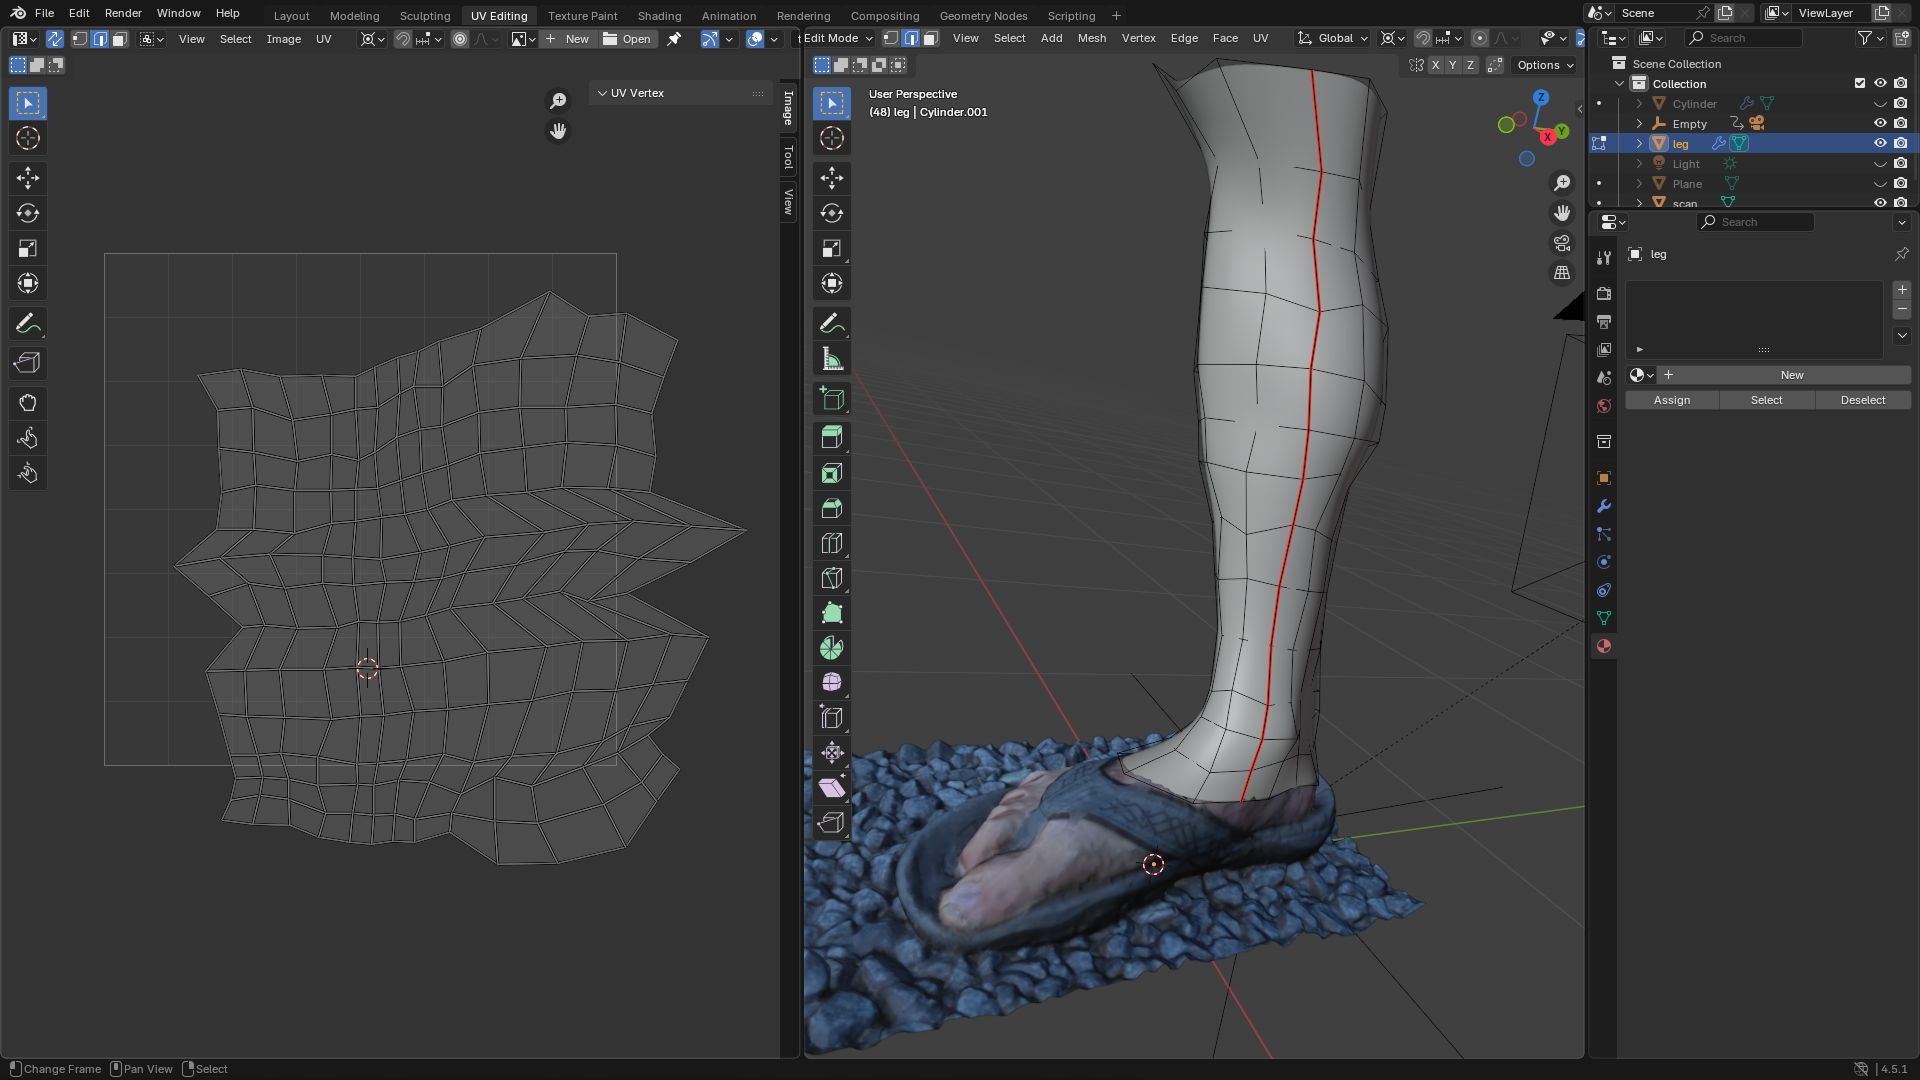The image size is (1920, 1080).
Task: Toggle X axis mirror button
Action: point(1436,65)
